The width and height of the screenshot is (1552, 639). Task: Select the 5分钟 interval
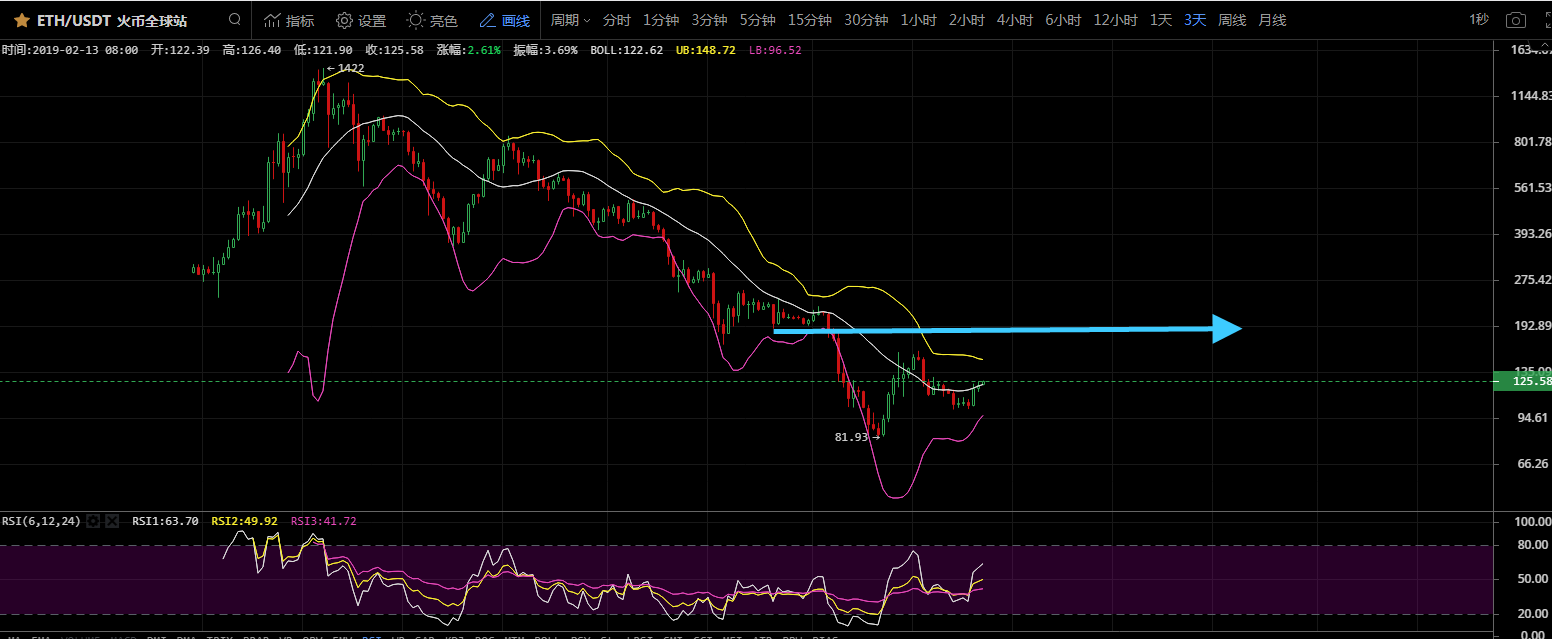757,20
